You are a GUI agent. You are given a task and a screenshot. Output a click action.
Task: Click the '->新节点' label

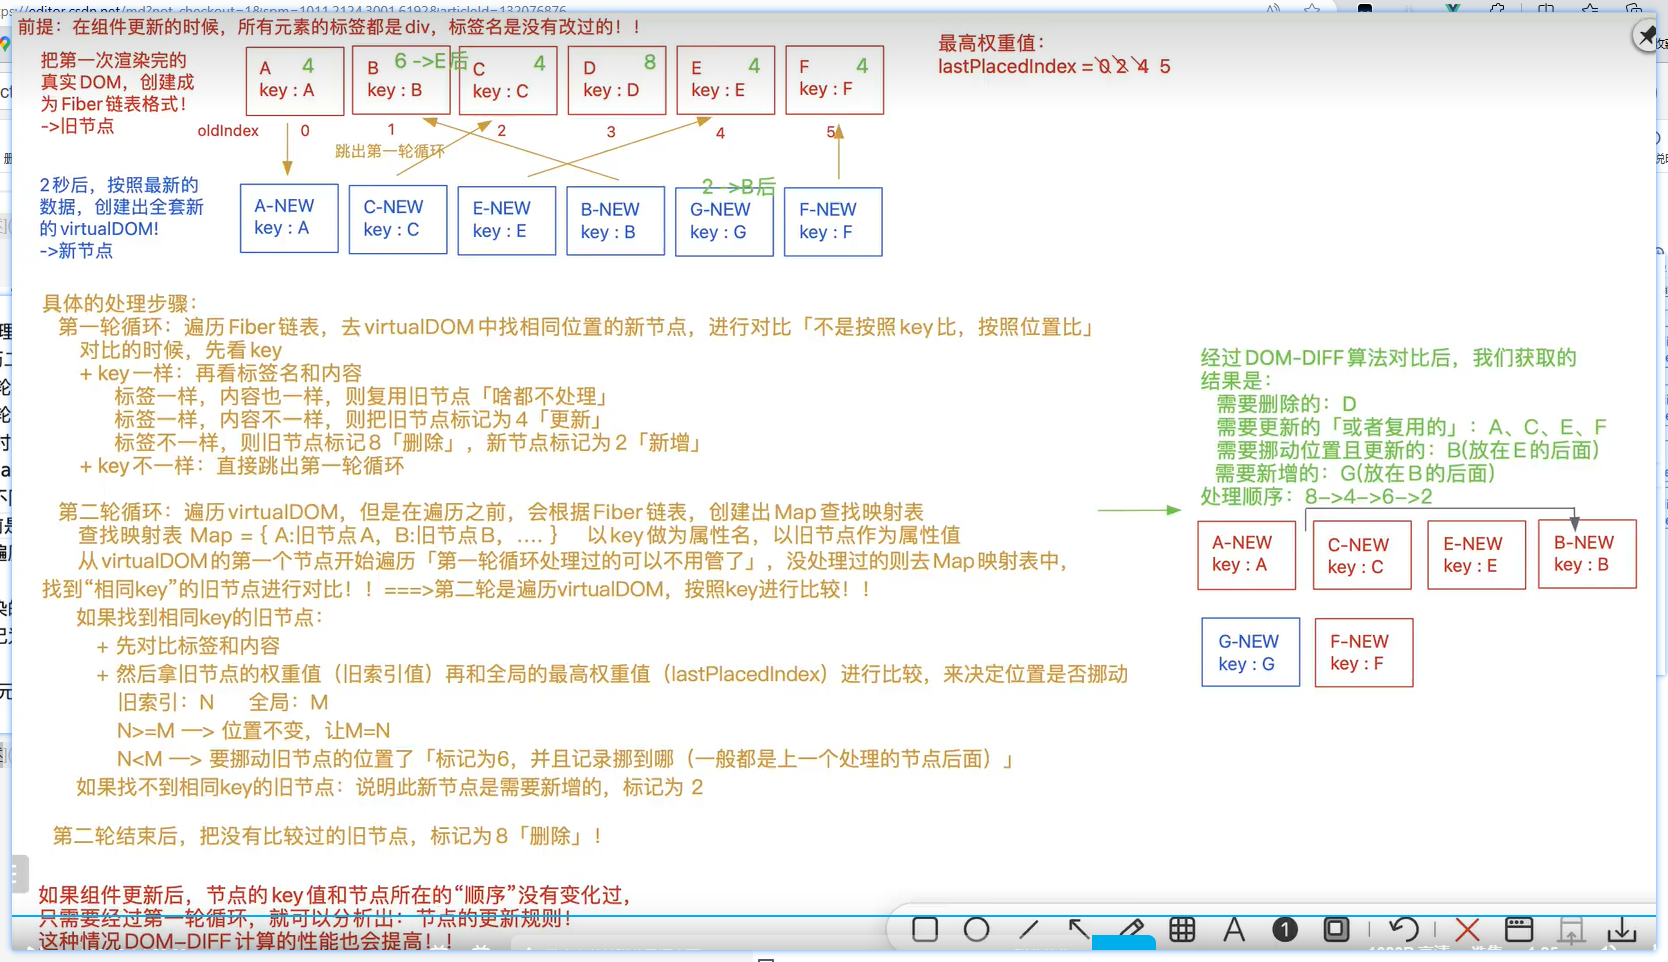pyautogui.click(x=76, y=251)
